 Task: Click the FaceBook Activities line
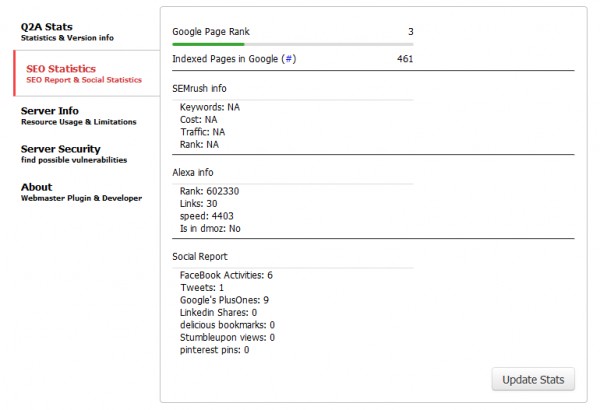(x=226, y=274)
